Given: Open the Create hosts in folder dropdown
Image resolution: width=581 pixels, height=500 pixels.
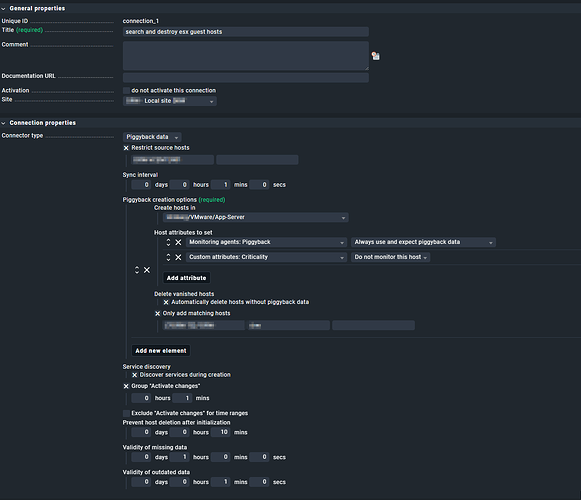Looking at the screenshot, I should [x=256, y=218].
